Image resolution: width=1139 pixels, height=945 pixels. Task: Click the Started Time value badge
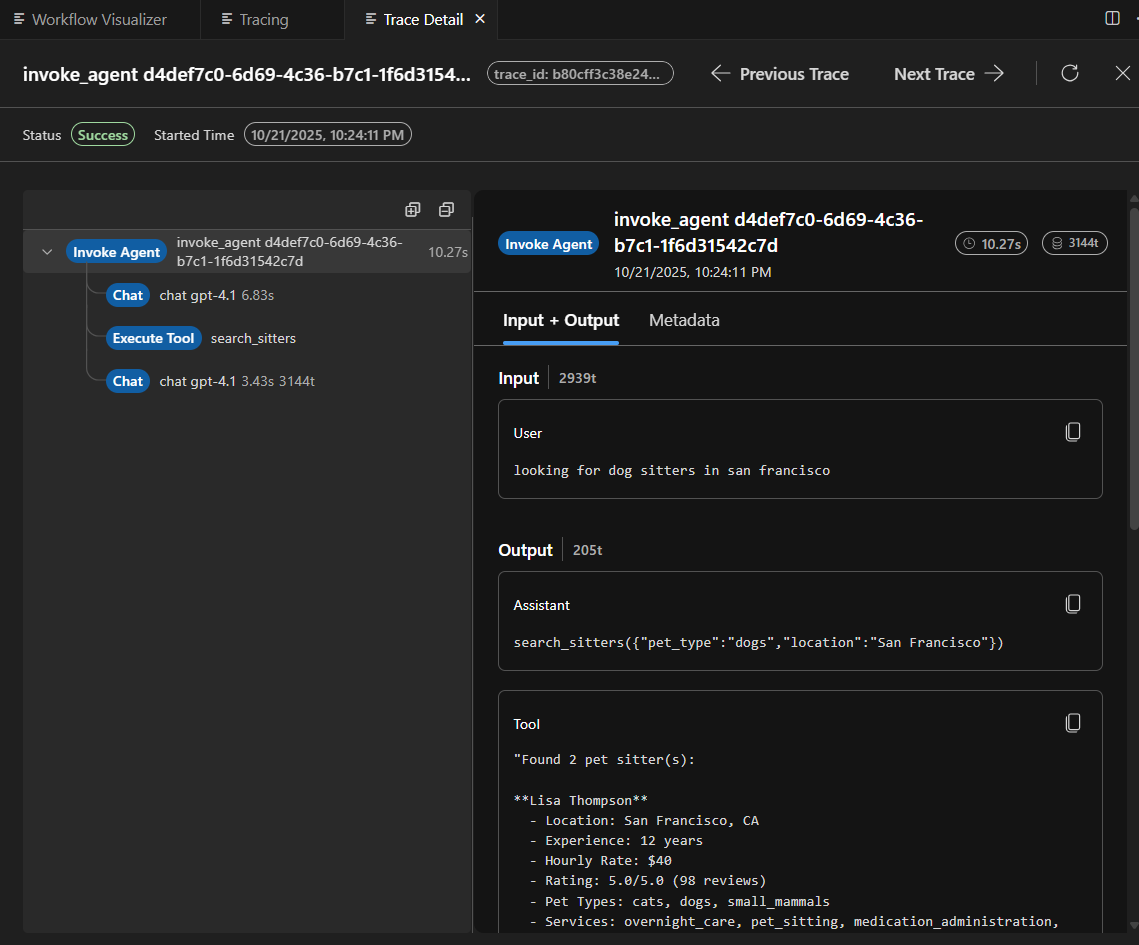point(328,134)
